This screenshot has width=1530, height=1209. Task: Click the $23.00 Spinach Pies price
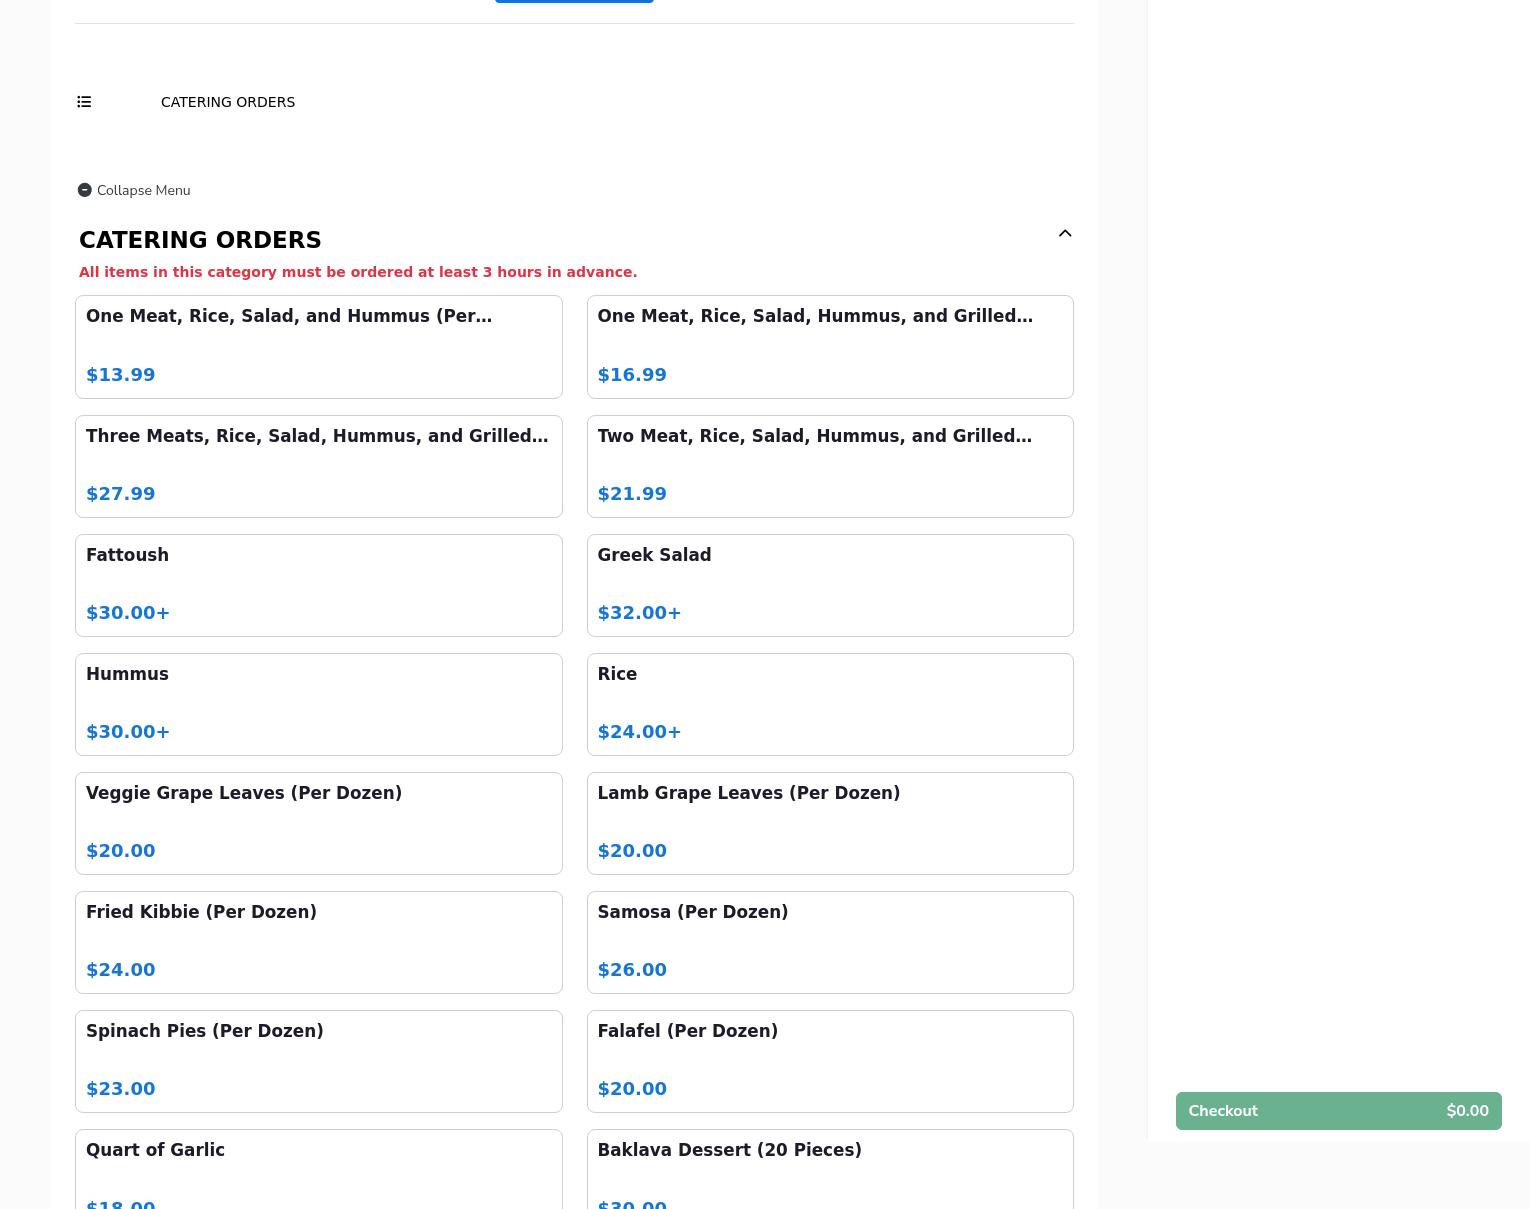click(121, 1089)
